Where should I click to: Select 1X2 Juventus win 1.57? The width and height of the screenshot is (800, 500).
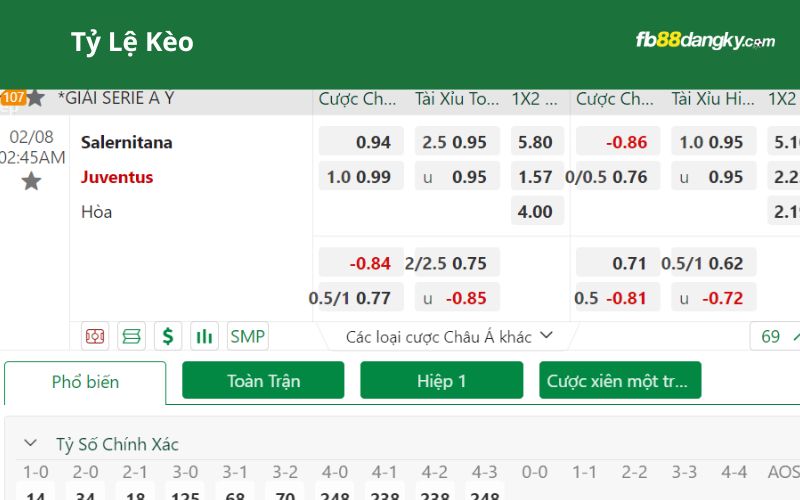(x=537, y=176)
